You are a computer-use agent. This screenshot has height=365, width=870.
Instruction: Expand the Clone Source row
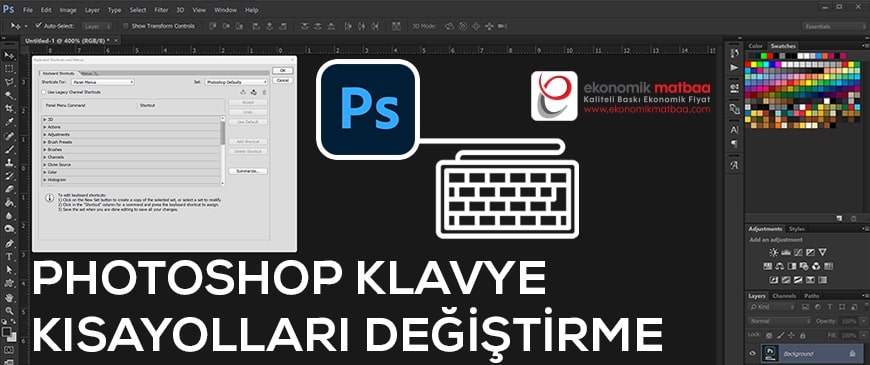coord(45,165)
